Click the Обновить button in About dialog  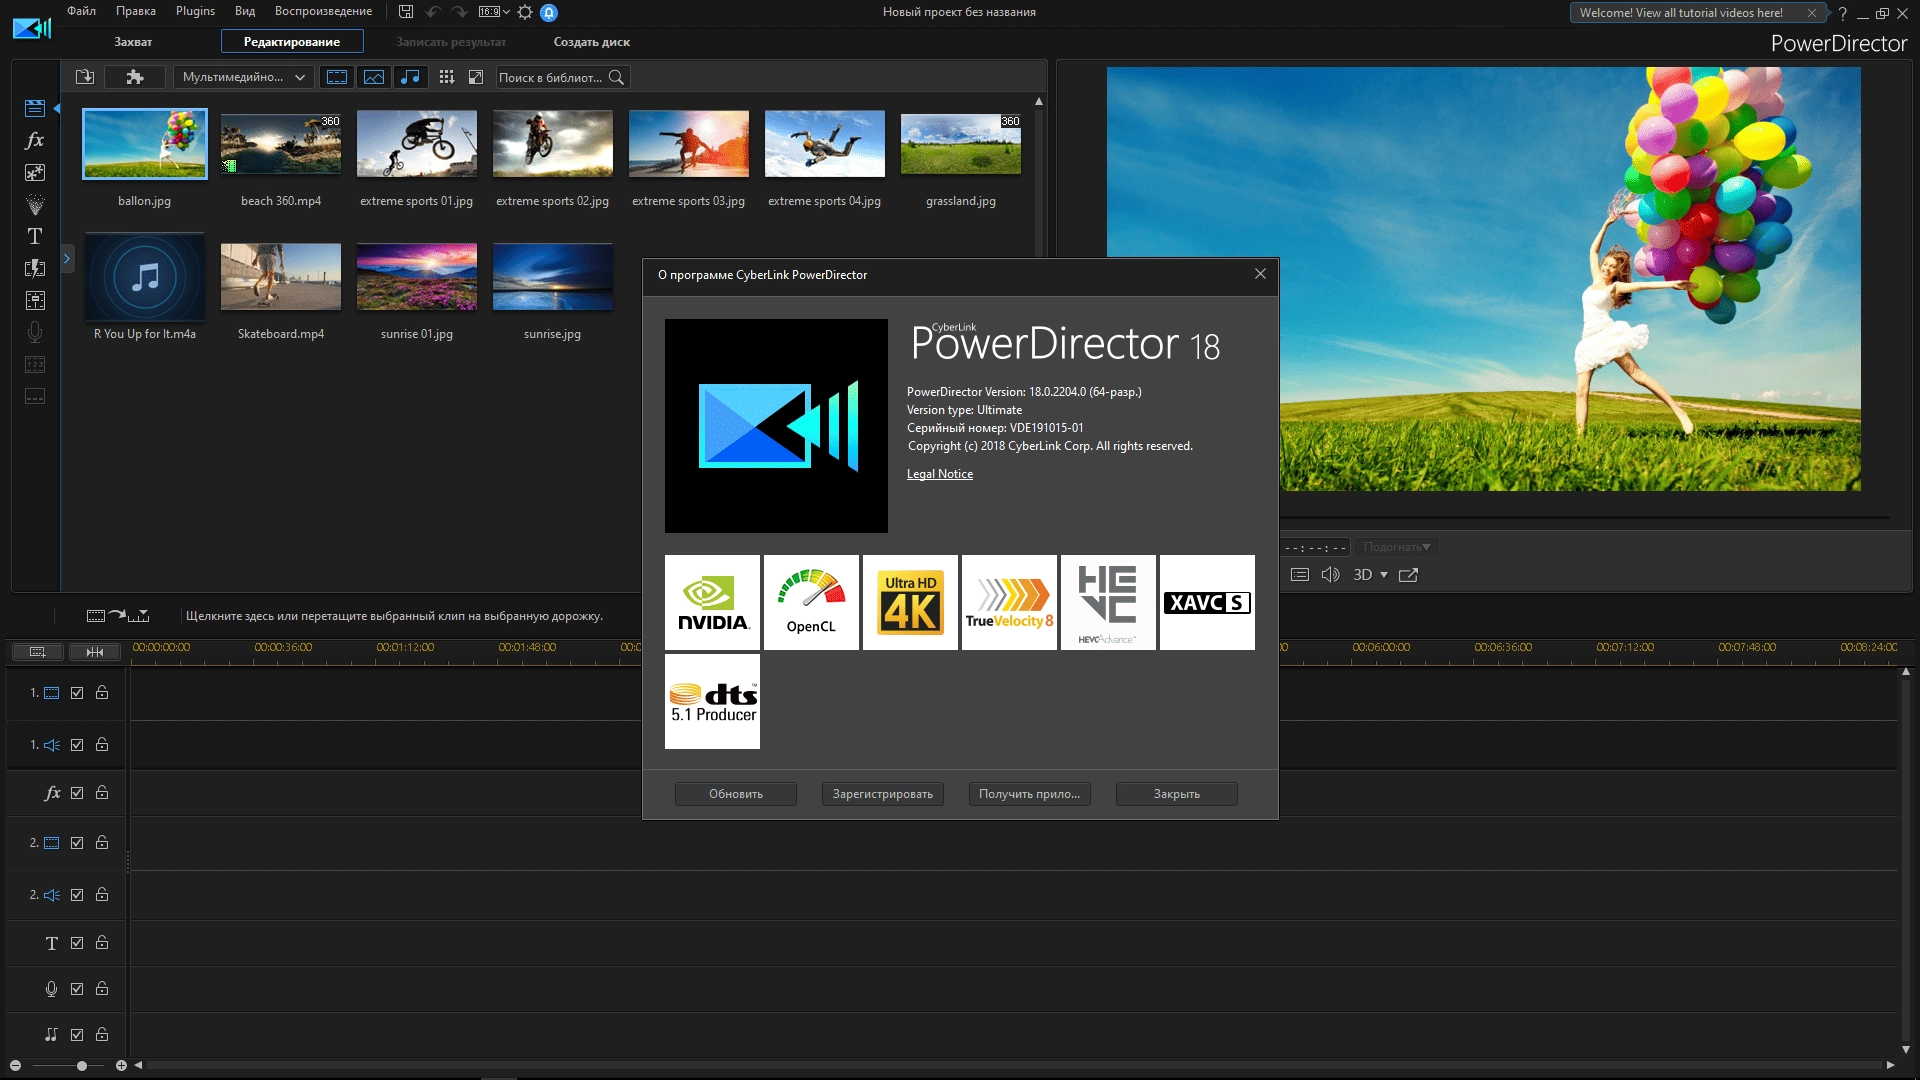click(736, 794)
